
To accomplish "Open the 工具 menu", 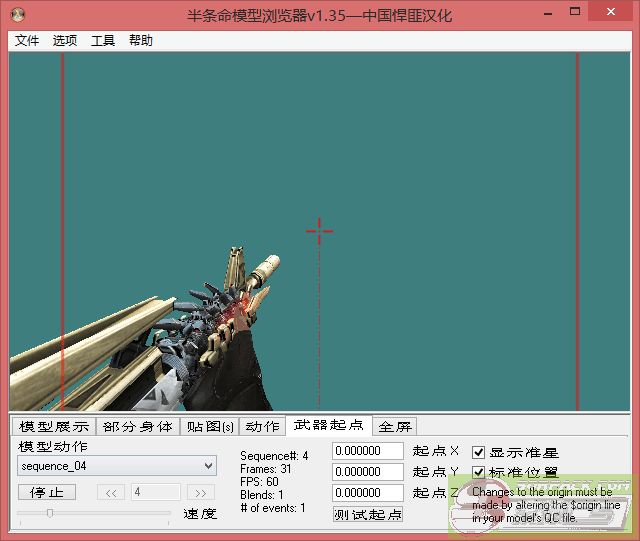I will (103, 41).
